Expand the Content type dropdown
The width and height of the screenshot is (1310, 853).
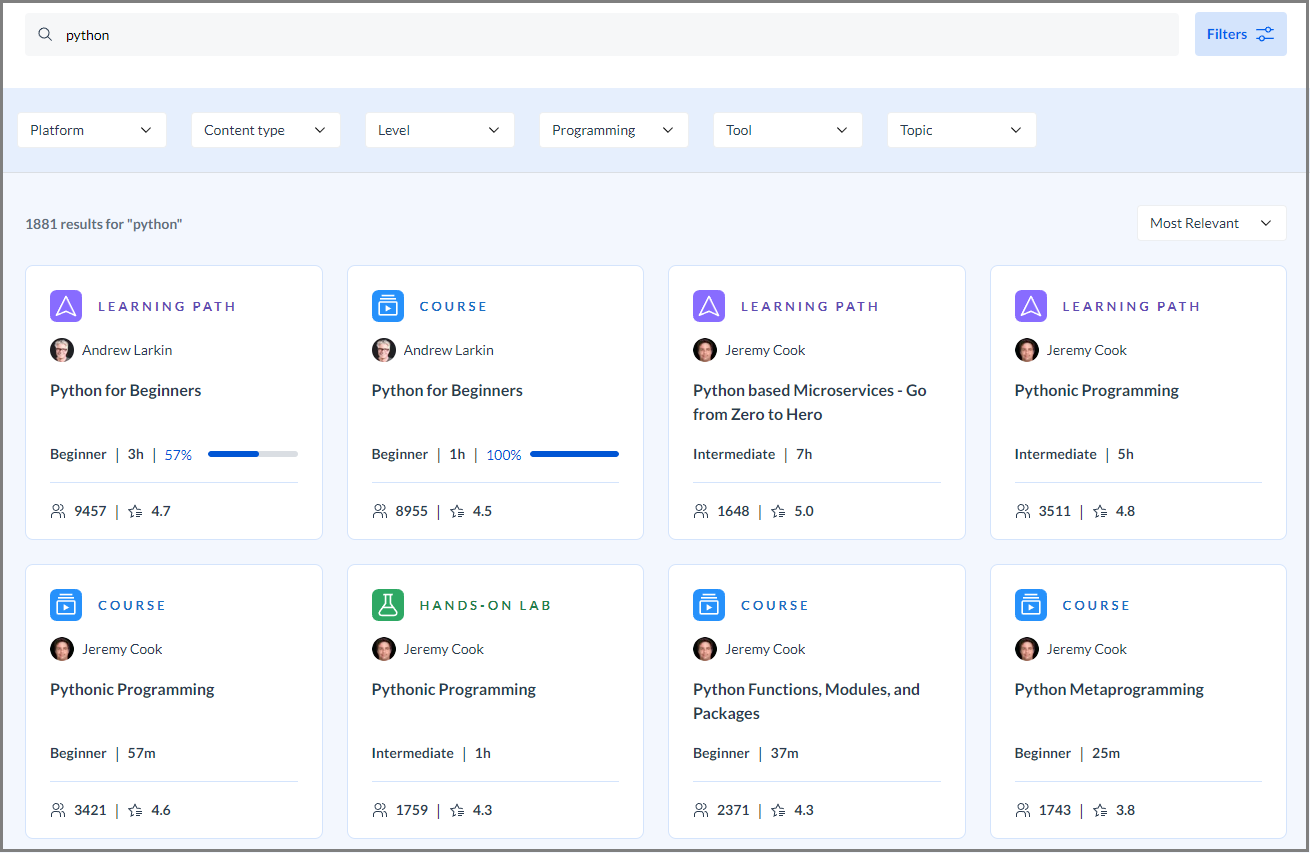click(266, 130)
